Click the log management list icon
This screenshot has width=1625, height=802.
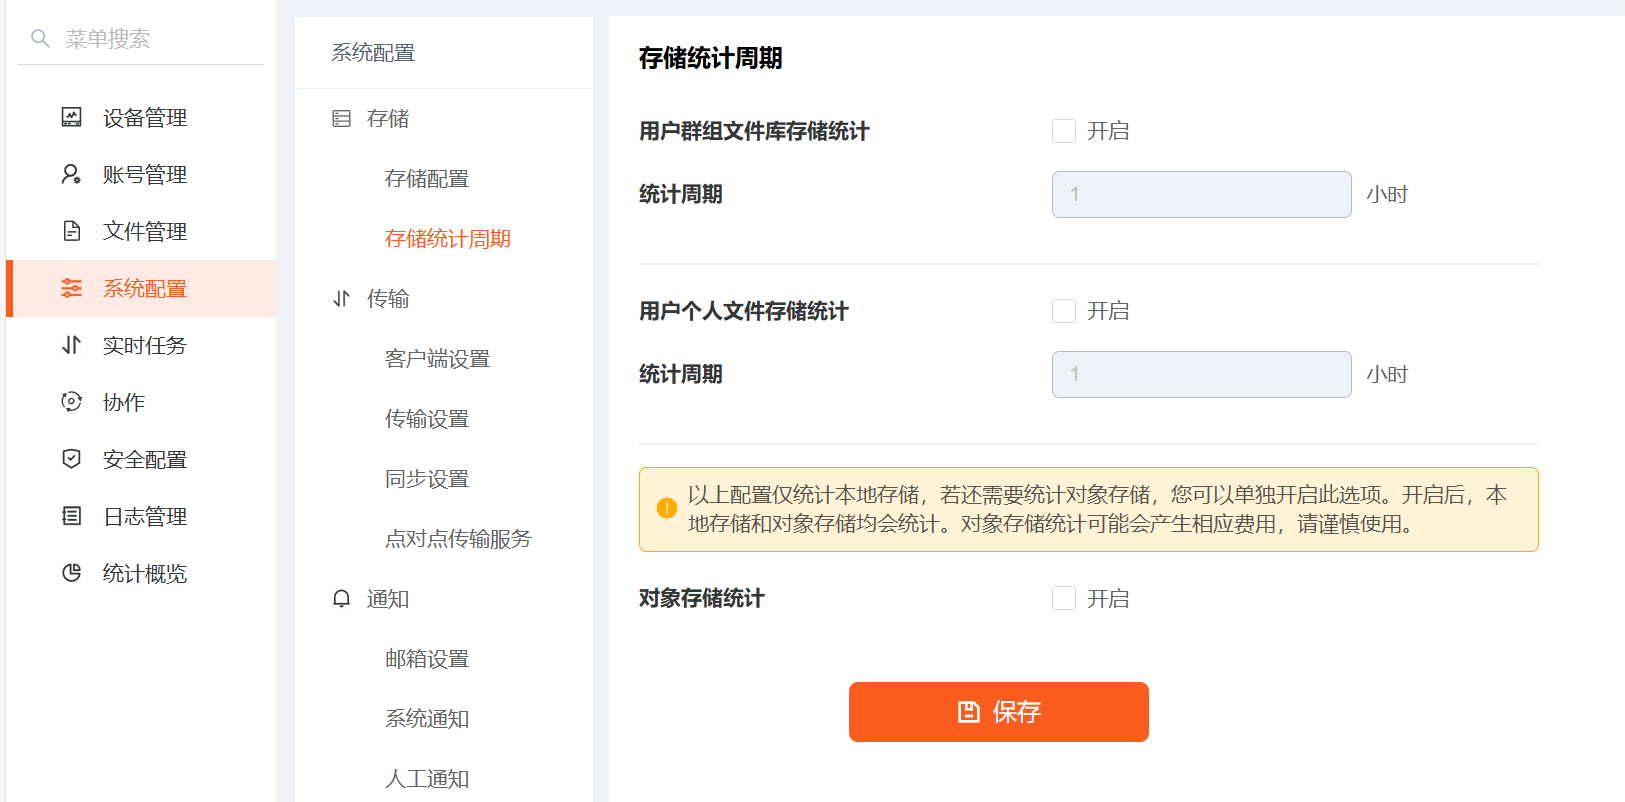72,516
